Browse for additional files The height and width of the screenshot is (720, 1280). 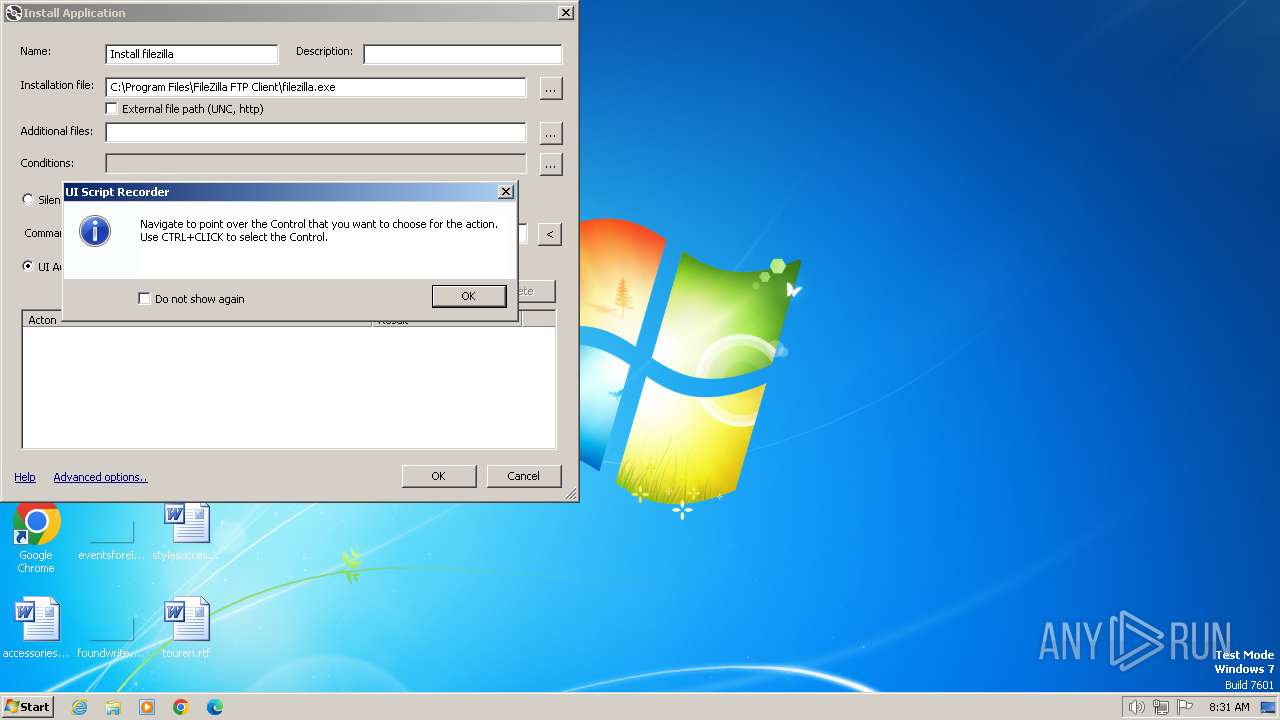(x=551, y=132)
